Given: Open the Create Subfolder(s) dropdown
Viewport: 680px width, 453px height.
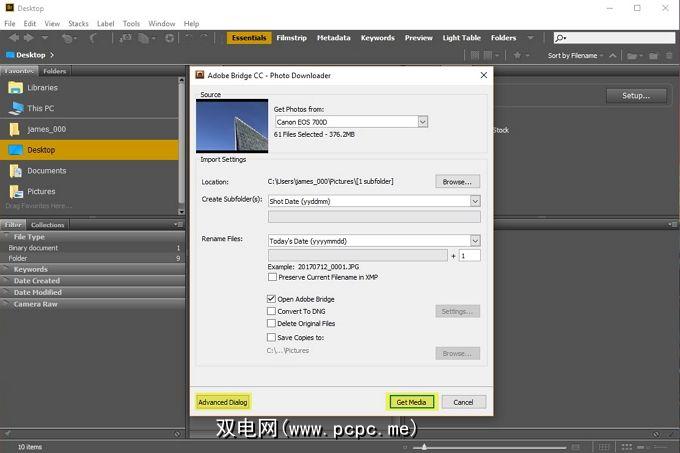Looking at the screenshot, I should pyautogui.click(x=475, y=201).
